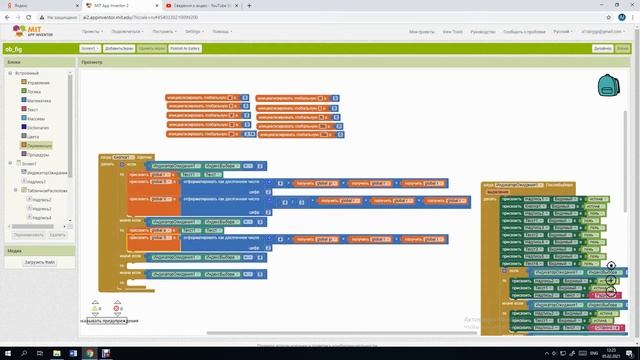
Task: Click the yellow warning triangle counter
Action: 95,309
